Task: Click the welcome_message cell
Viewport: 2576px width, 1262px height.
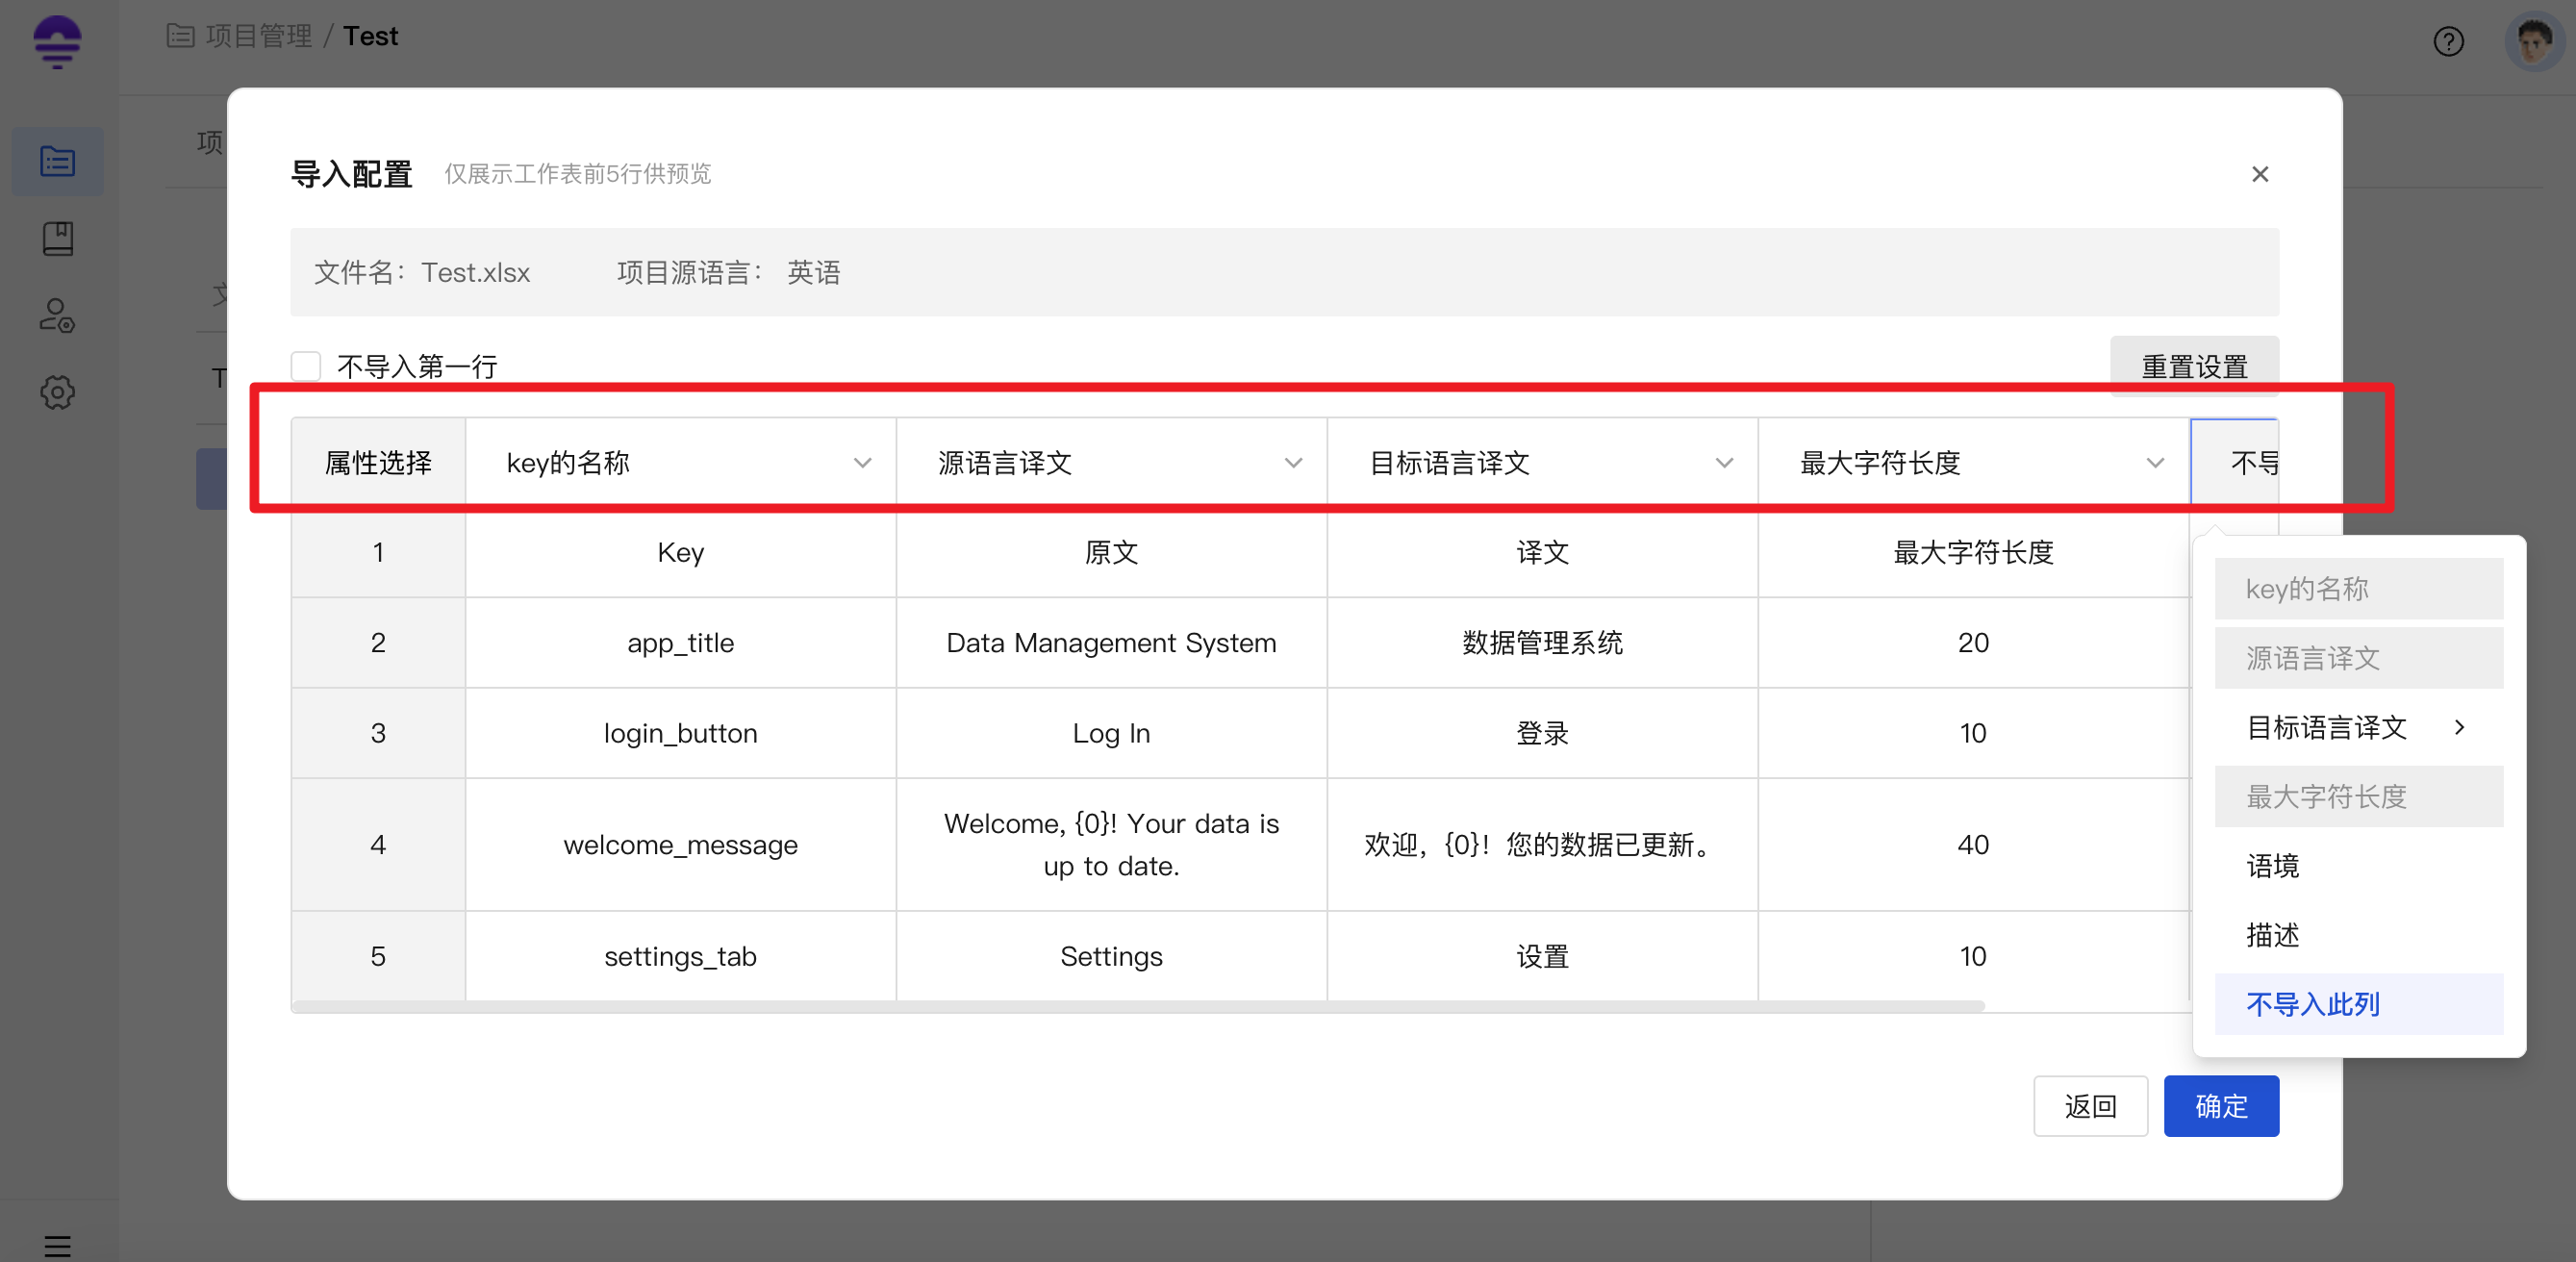Action: coord(680,845)
